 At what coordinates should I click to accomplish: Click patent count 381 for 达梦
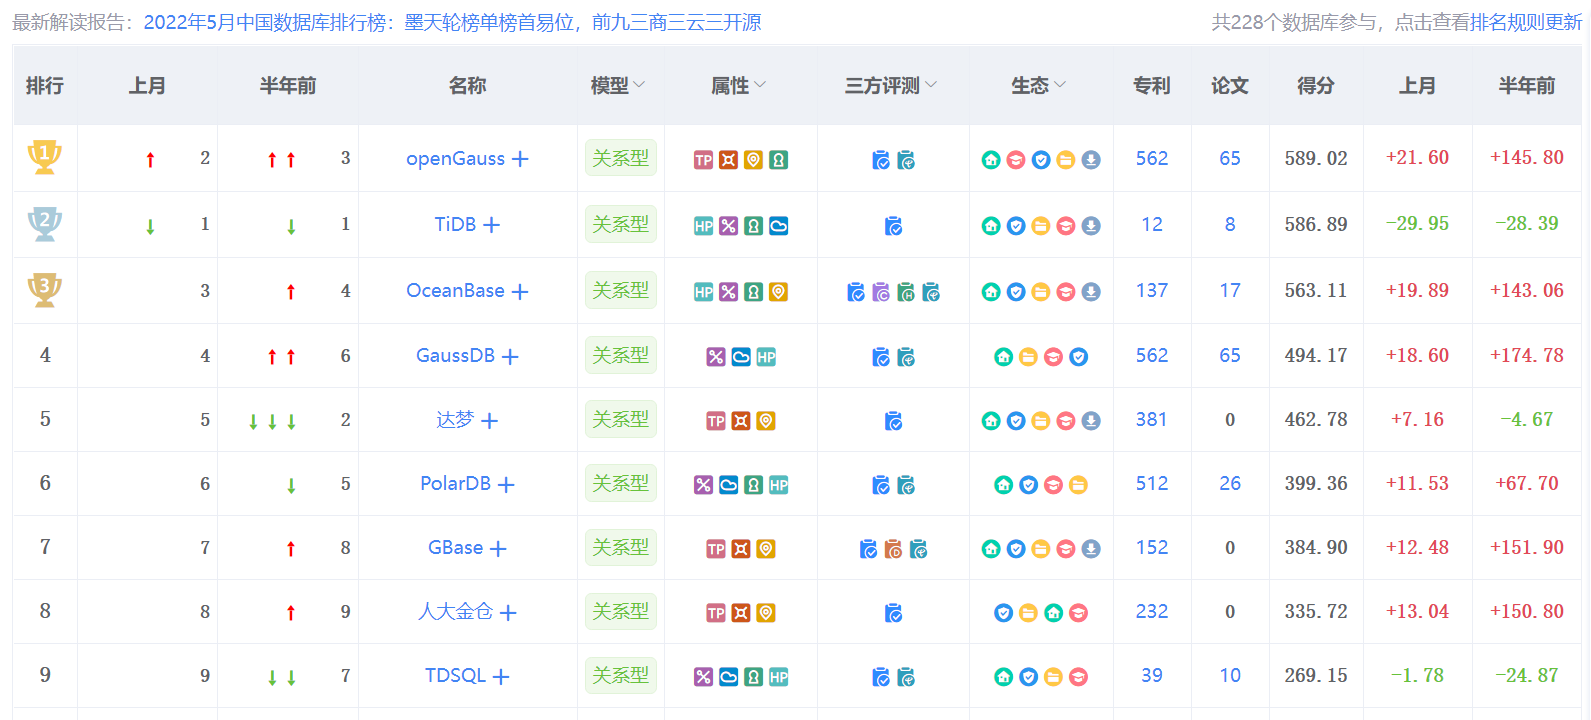click(x=1152, y=419)
